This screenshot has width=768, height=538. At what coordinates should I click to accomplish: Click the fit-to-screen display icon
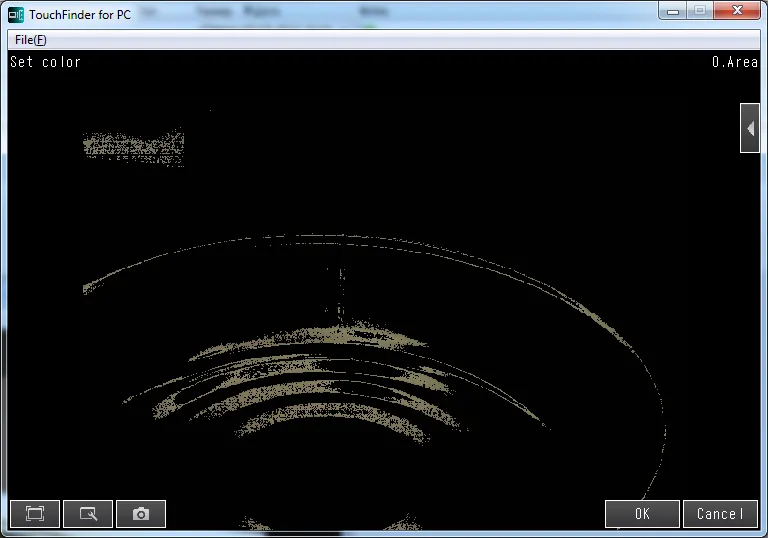point(35,514)
